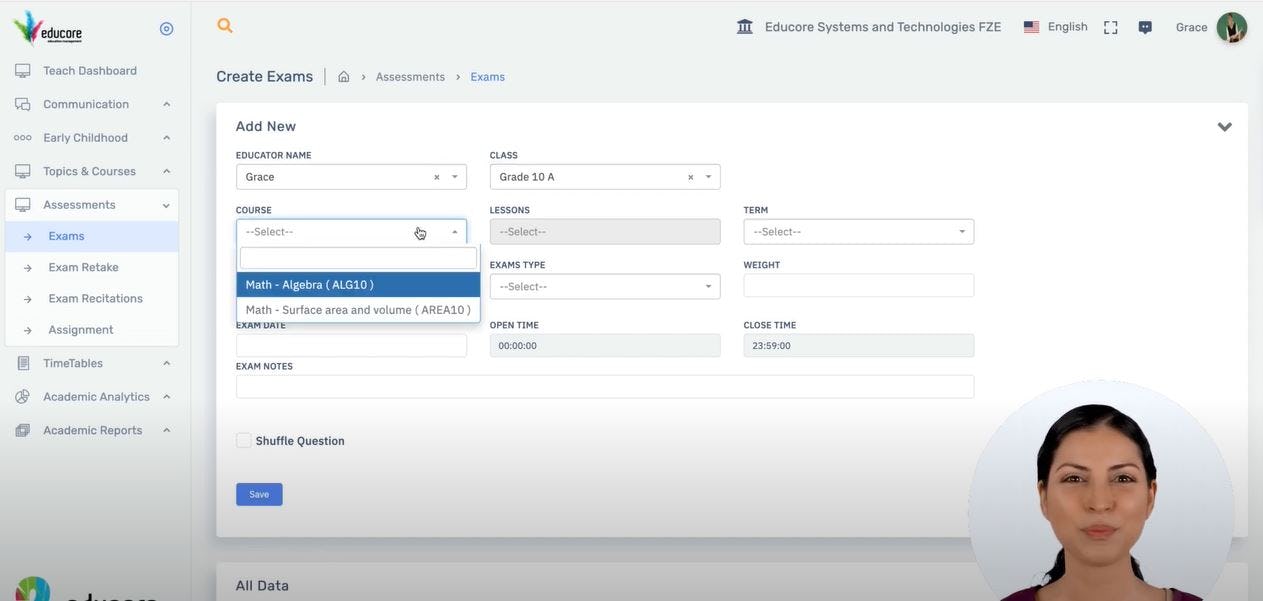1263x601 pixels.
Task: Go to Assessments breadcrumb link
Action: [x=410, y=77]
